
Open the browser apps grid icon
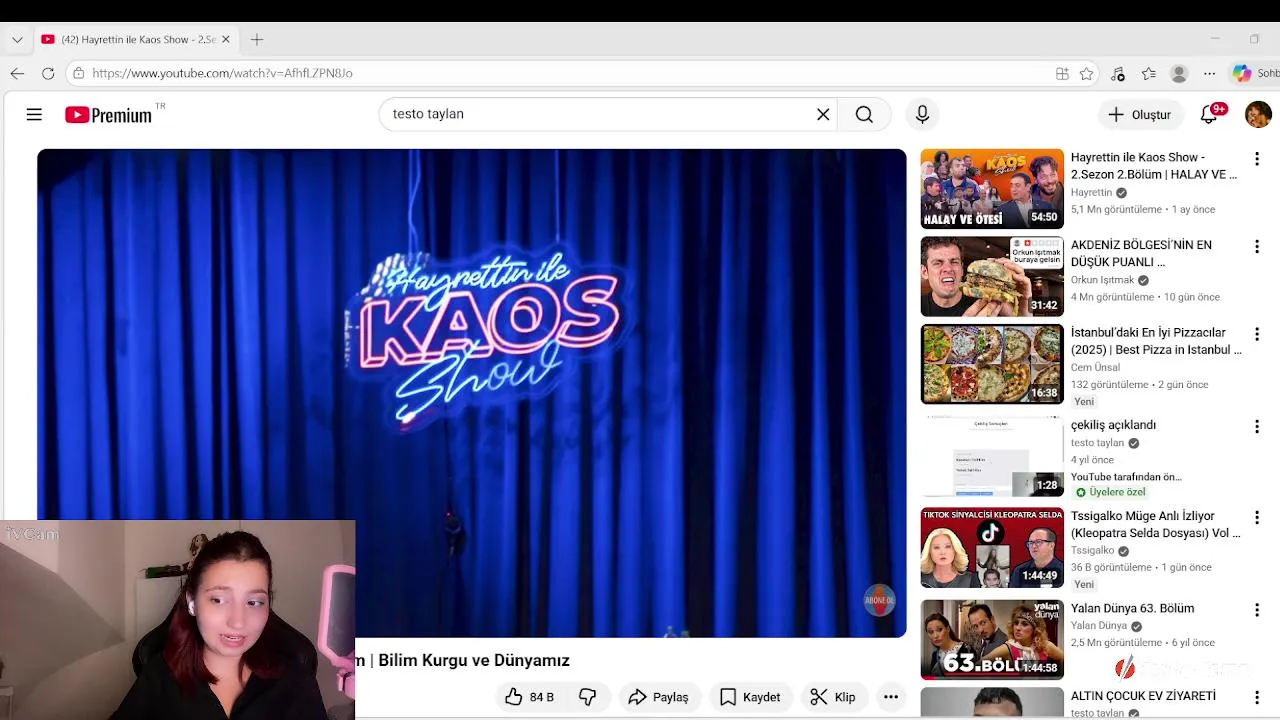1062,73
